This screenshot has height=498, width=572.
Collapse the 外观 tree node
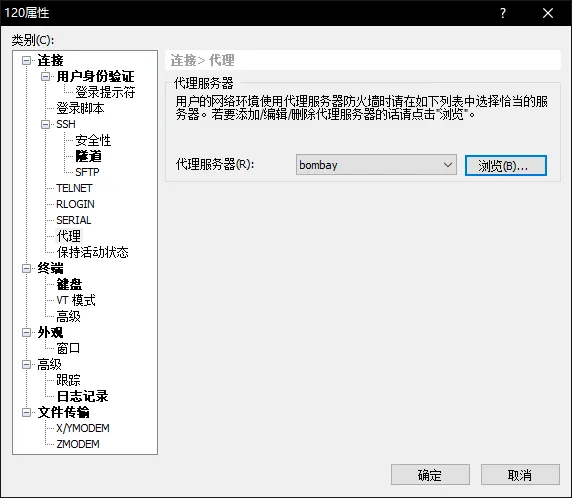26,332
